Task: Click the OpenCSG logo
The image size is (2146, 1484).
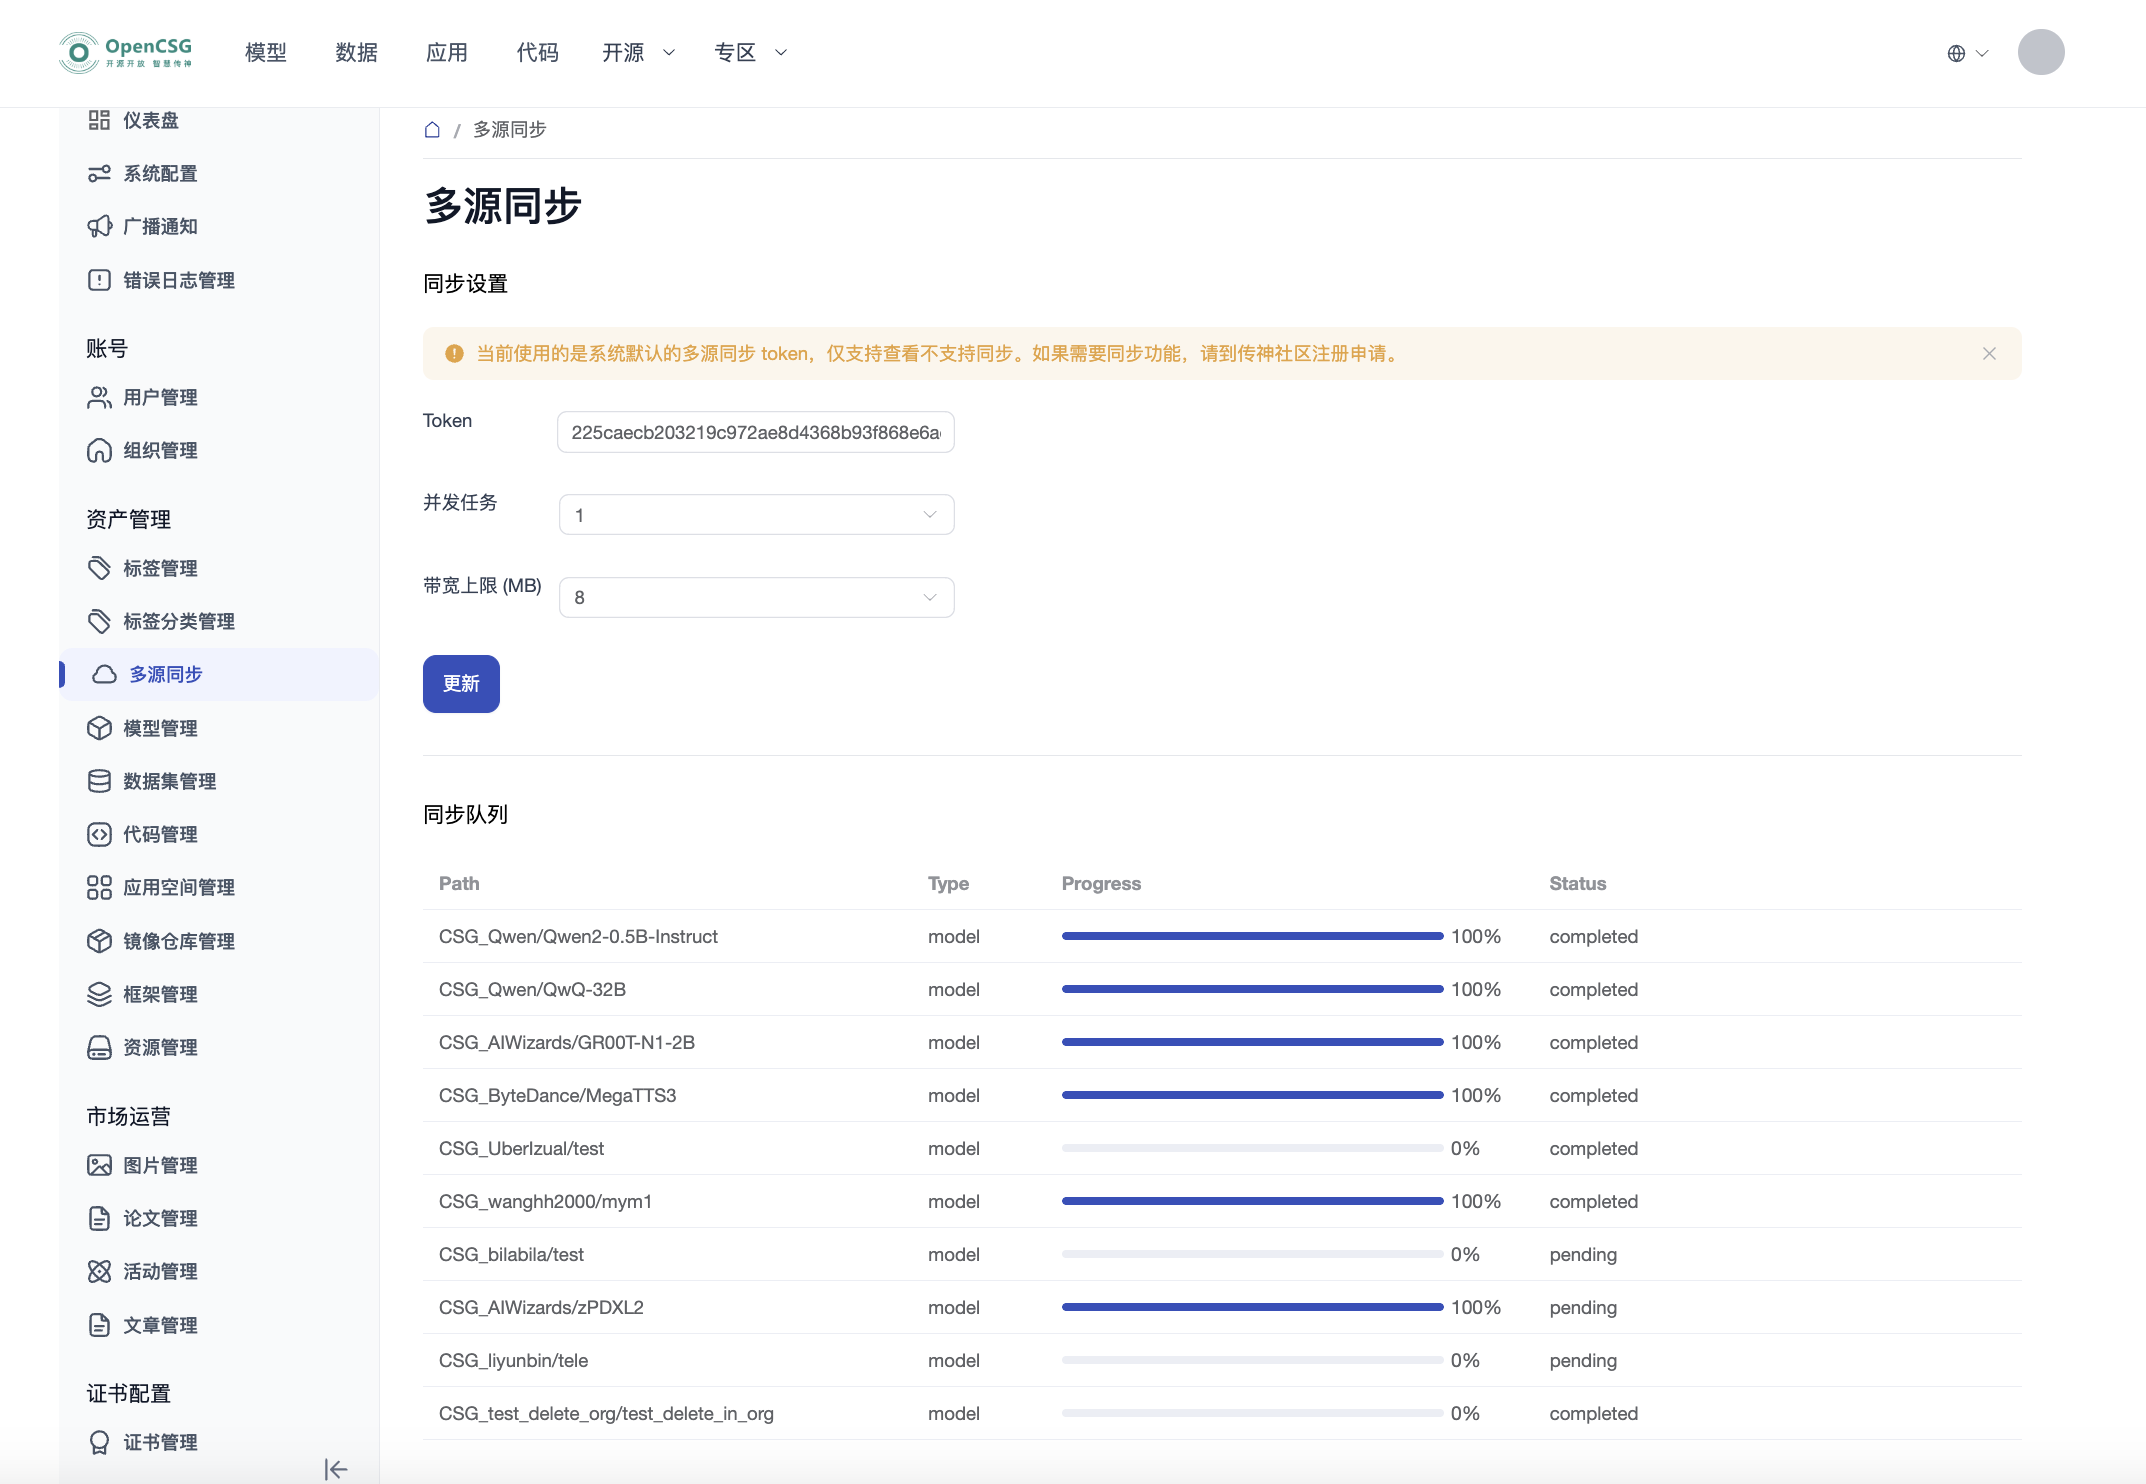Action: coord(126,52)
